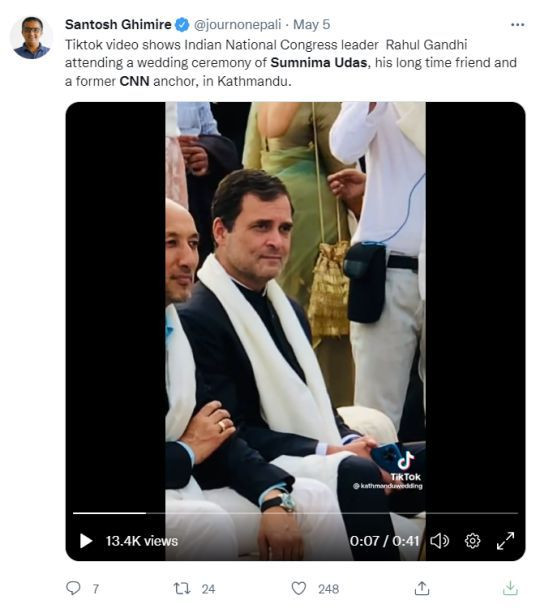The height and width of the screenshot is (608, 540).
Task: Seek on the video progress bar
Action: click(x=295, y=513)
